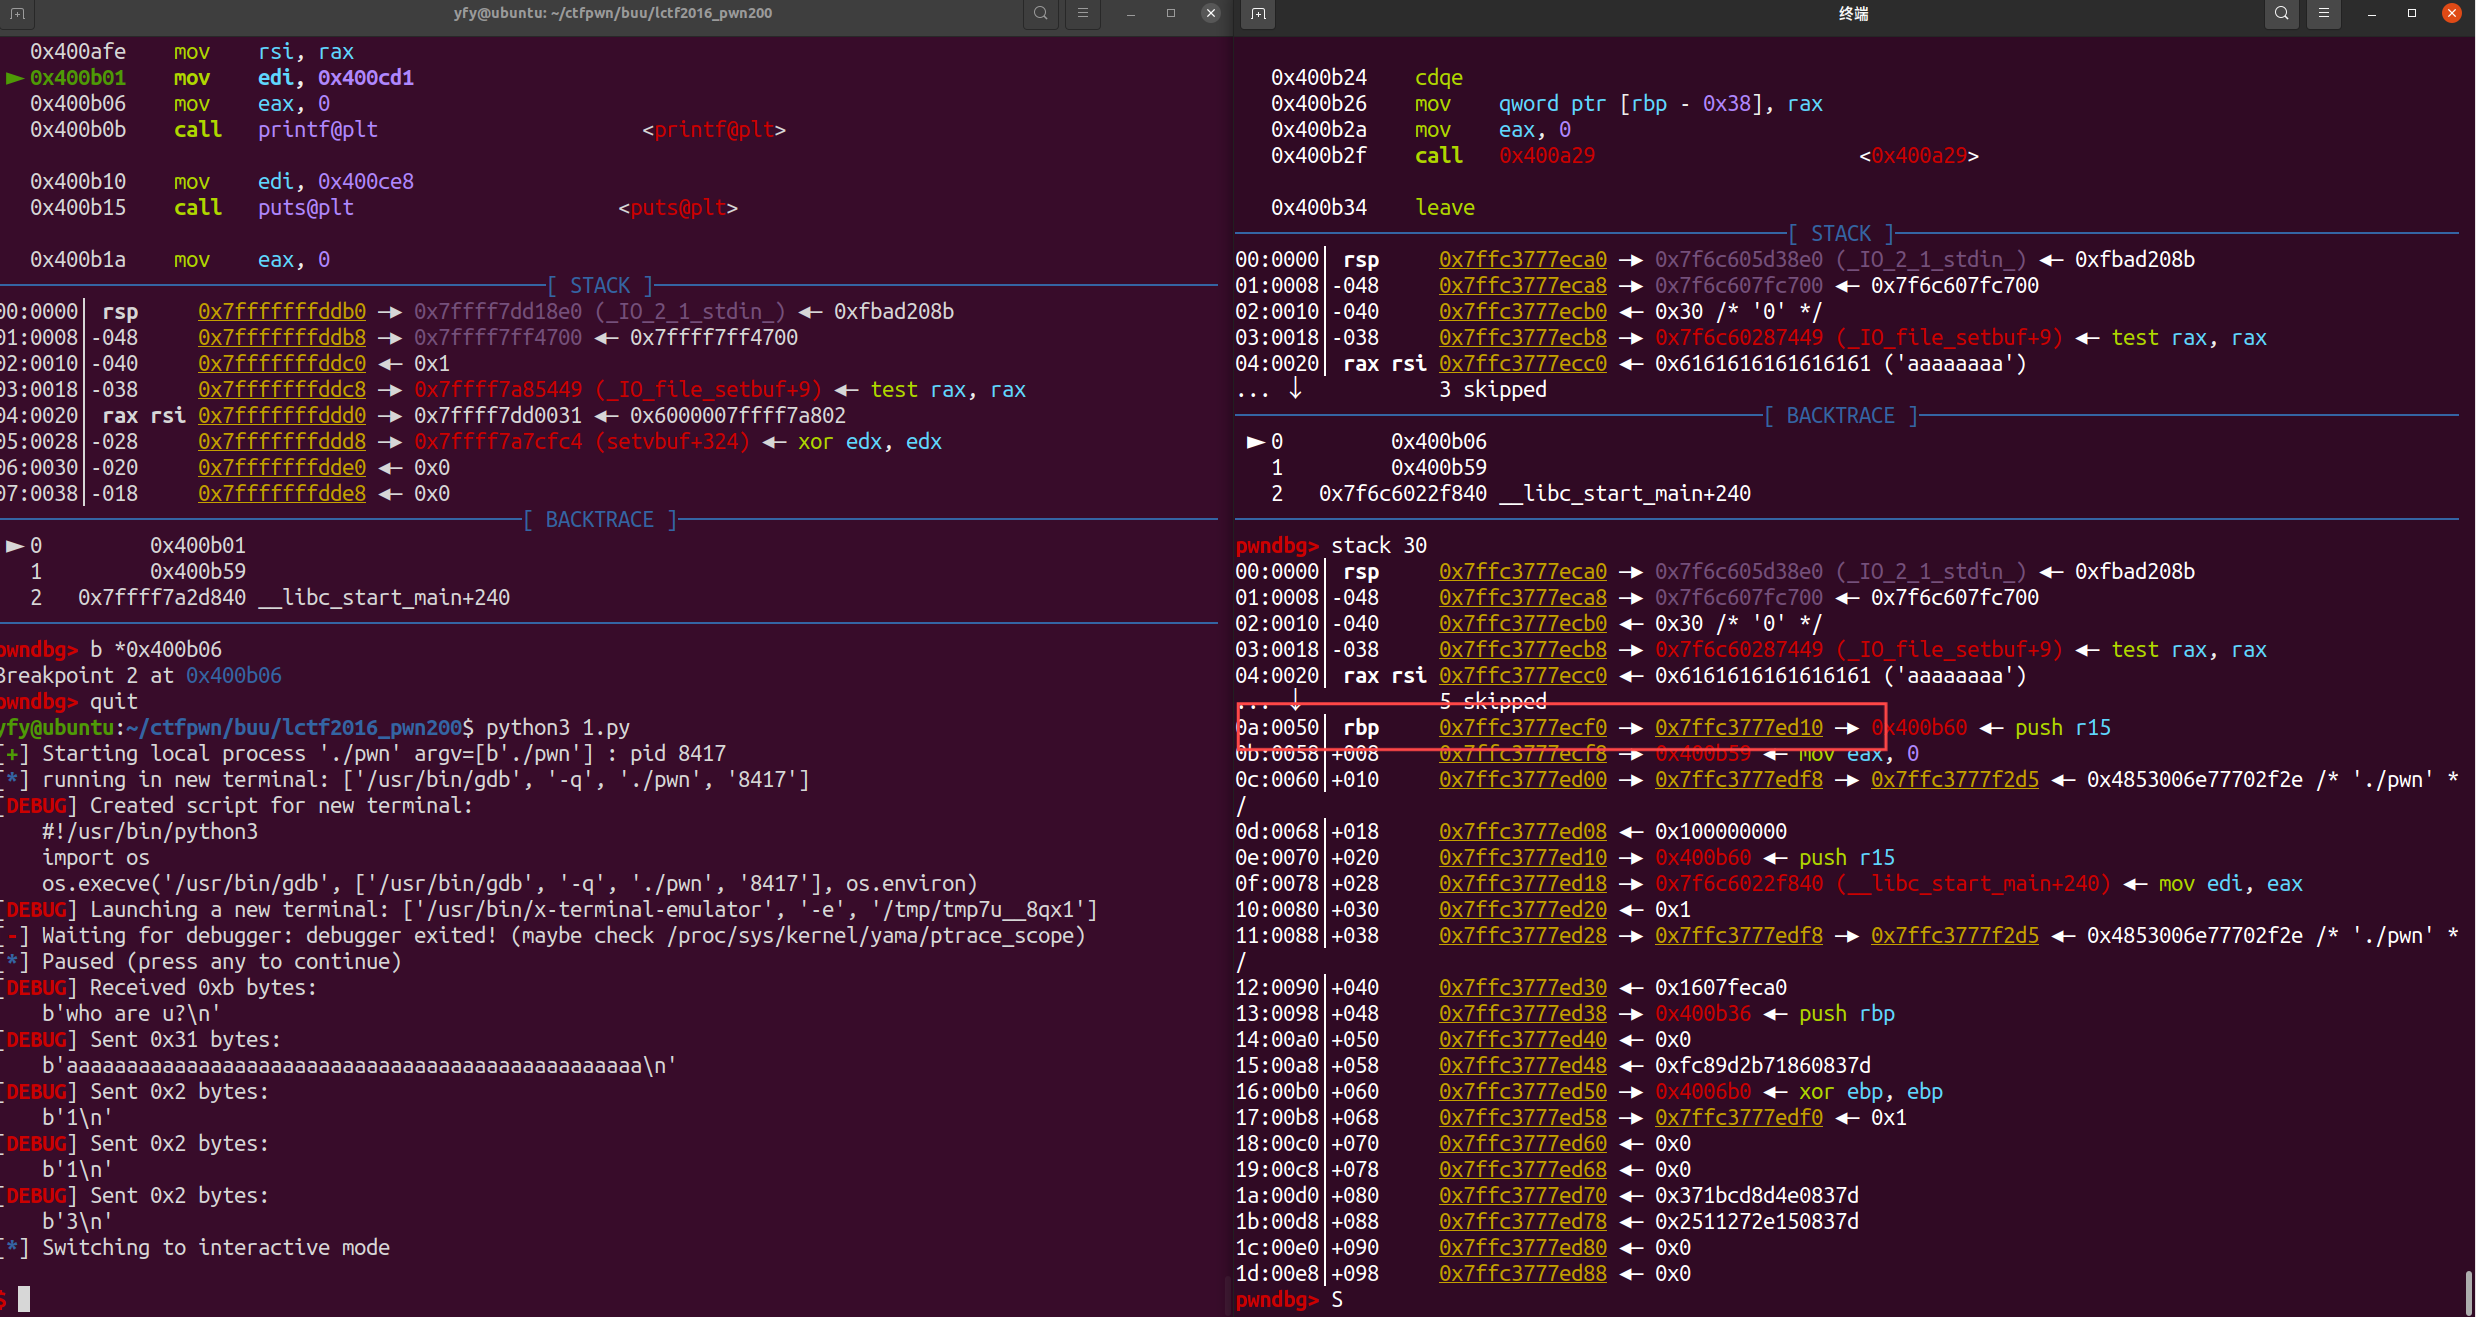The height and width of the screenshot is (1317, 2477).
Task: Minimize the right terminal window
Action: [2372, 14]
